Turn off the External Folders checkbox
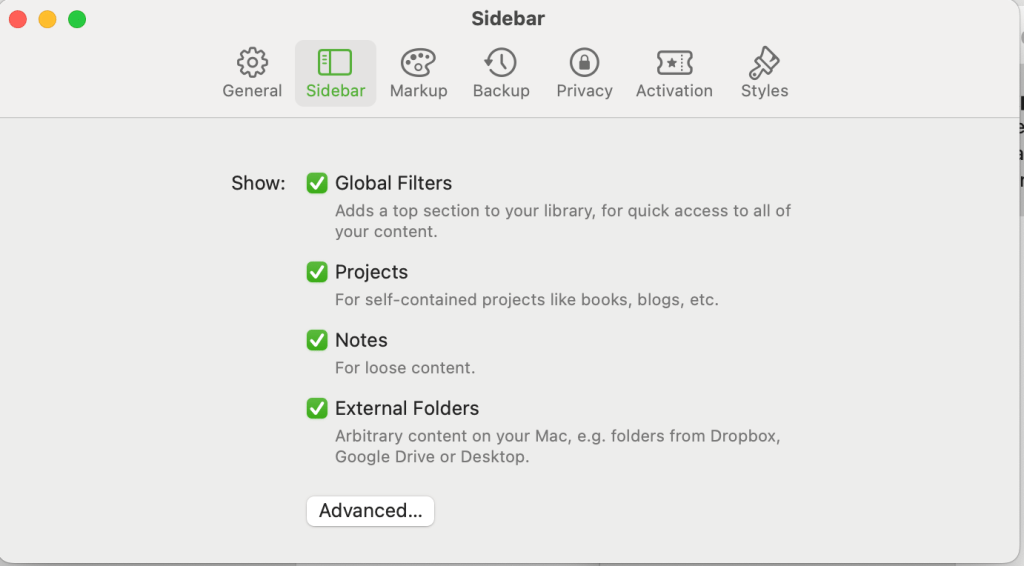The width and height of the screenshot is (1024, 566). 317,408
